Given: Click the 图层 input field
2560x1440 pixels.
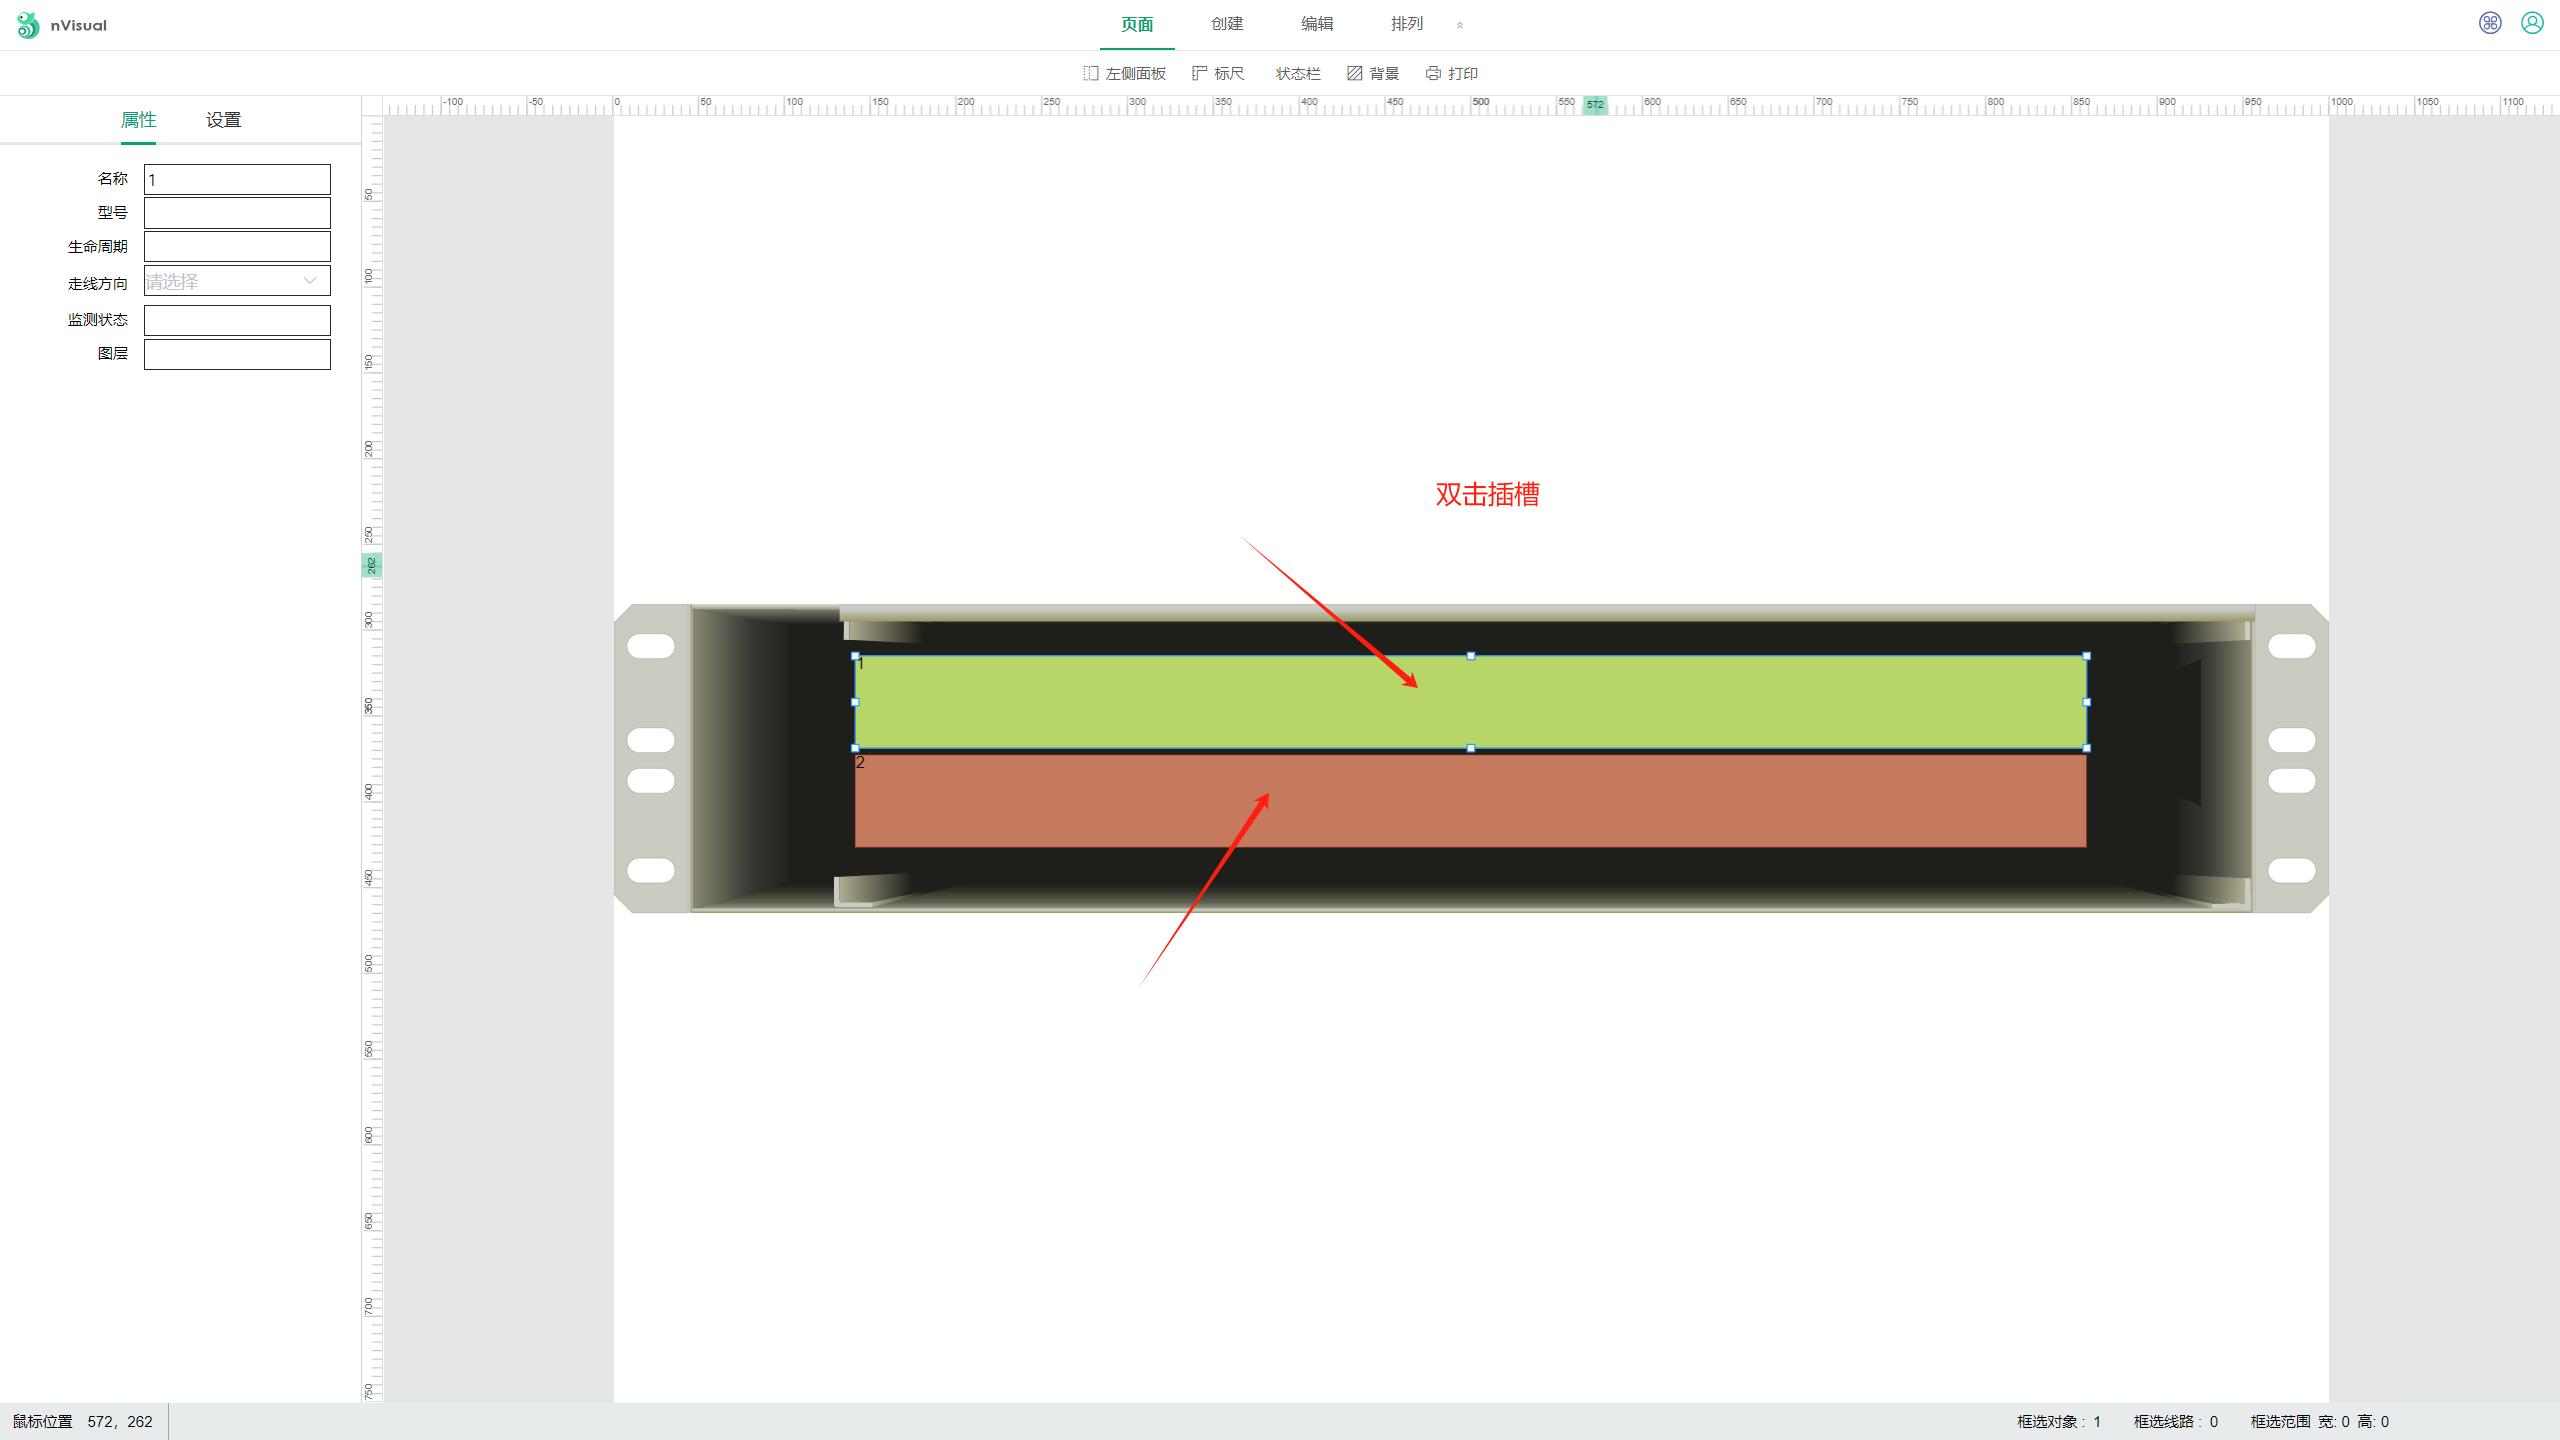Looking at the screenshot, I should (x=237, y=354).
